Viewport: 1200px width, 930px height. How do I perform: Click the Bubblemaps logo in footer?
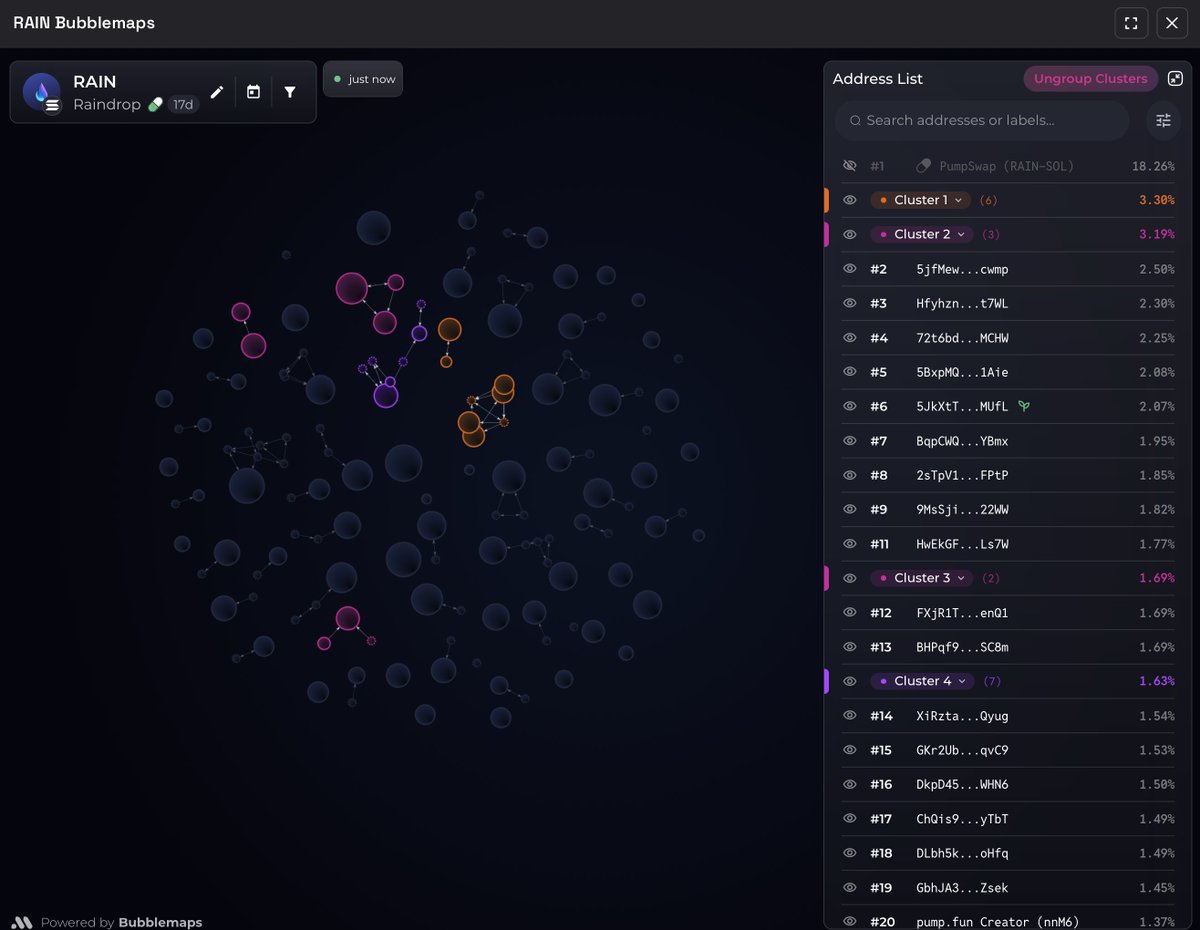tap(21, 922)
